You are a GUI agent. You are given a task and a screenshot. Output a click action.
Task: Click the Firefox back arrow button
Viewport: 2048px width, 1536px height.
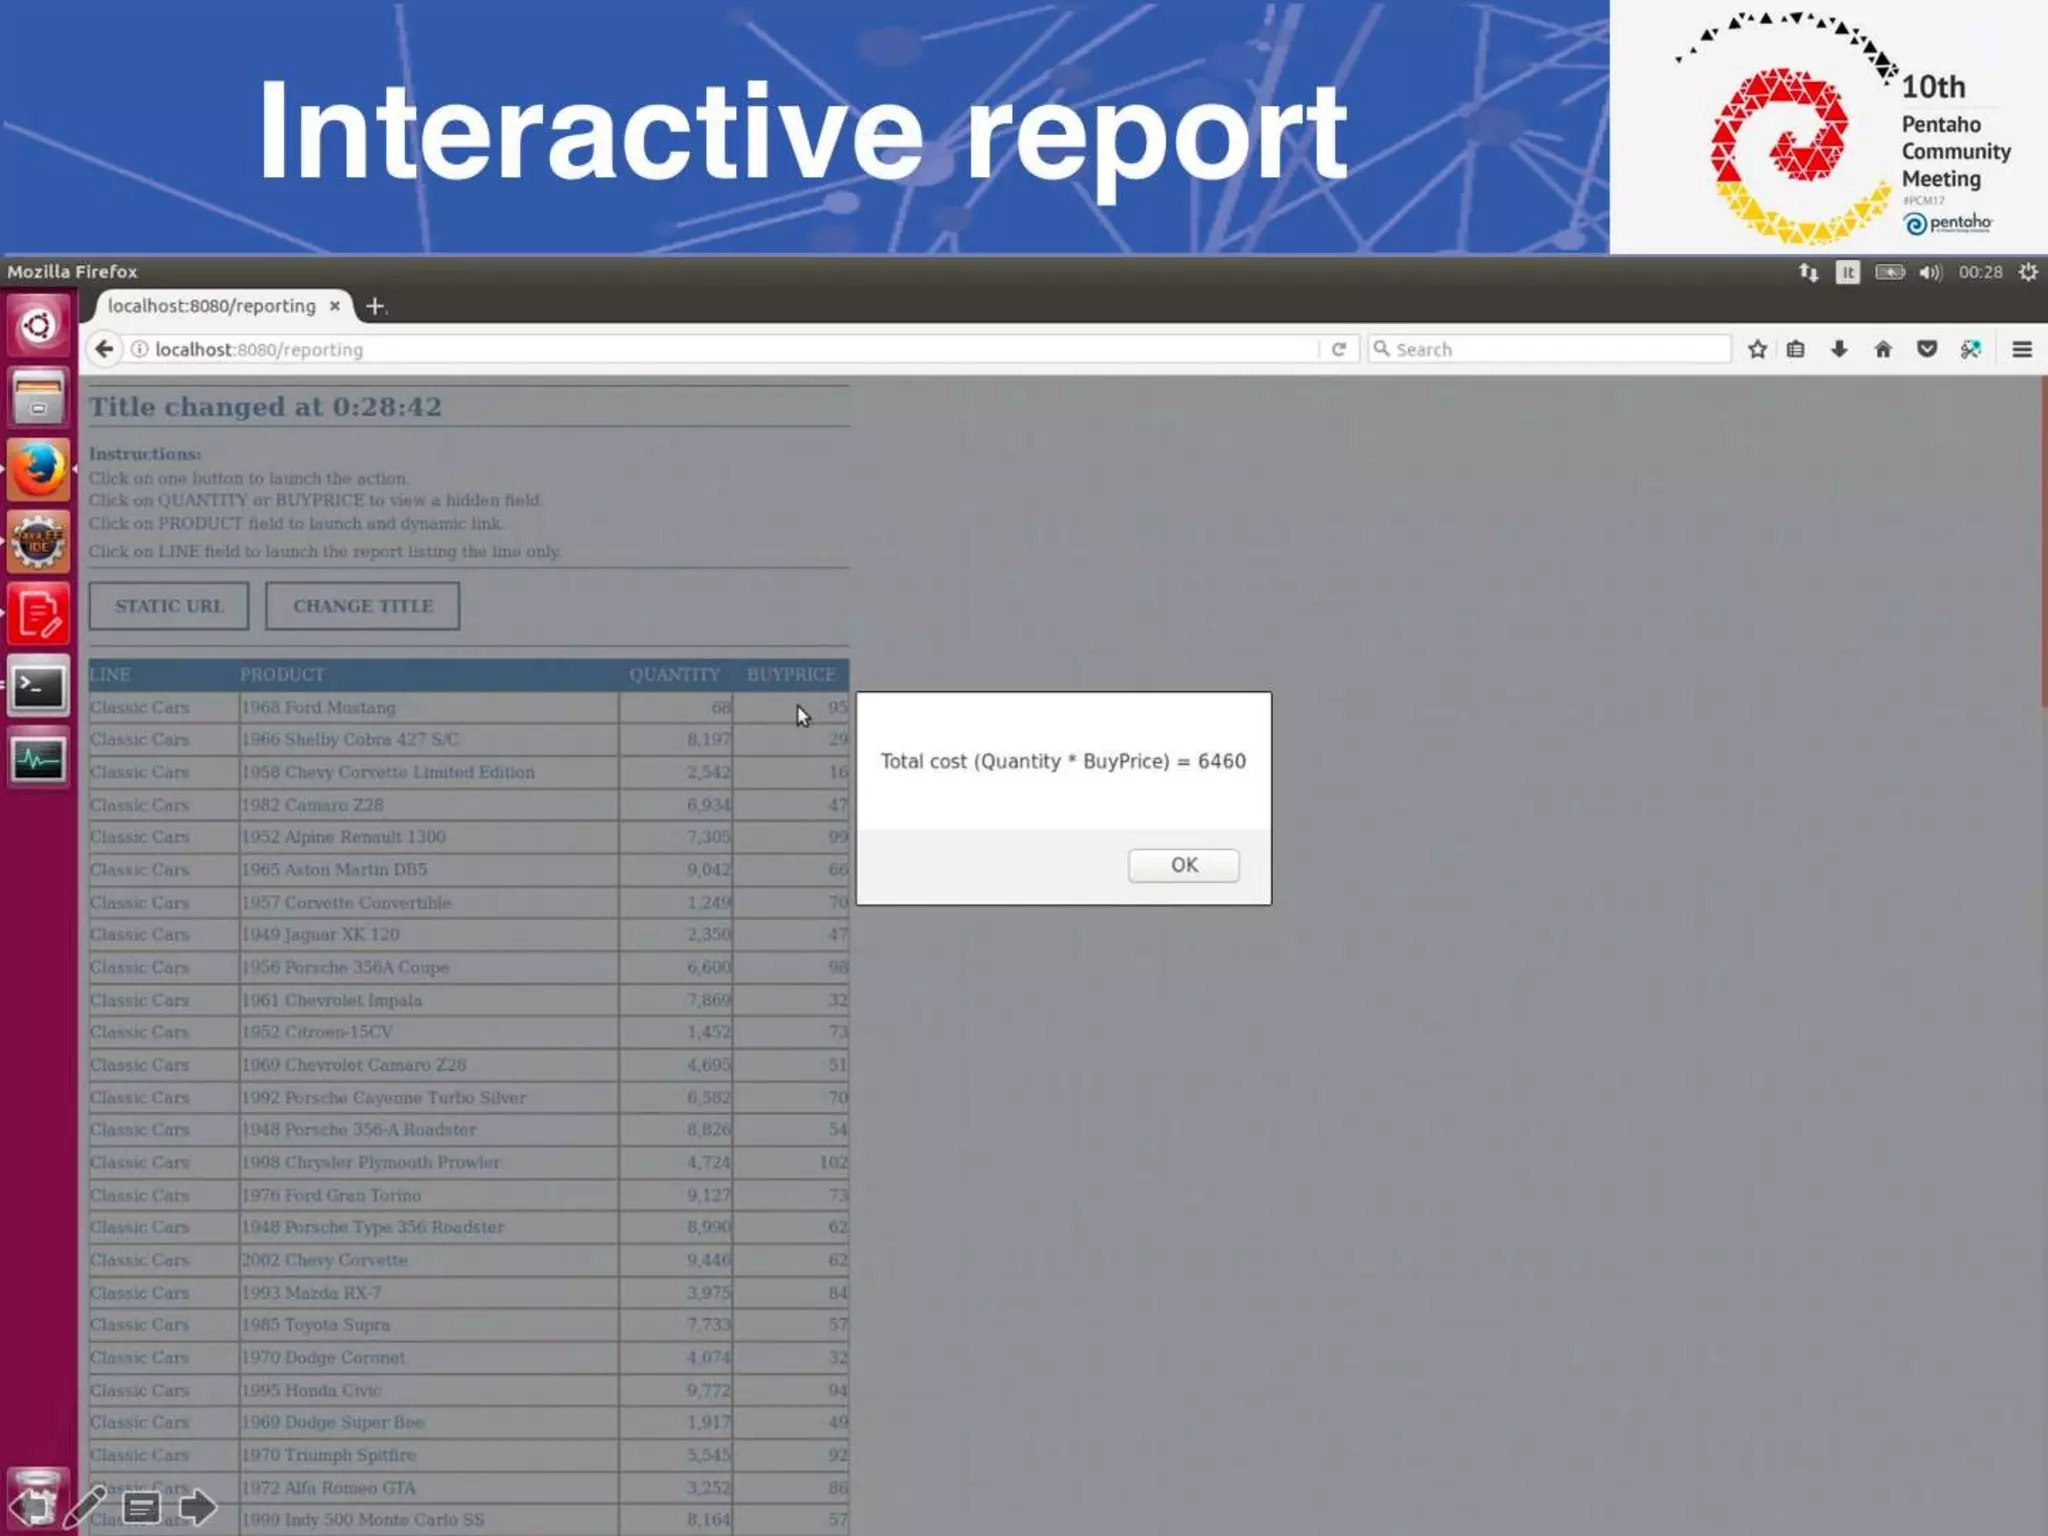coord(104,349)
